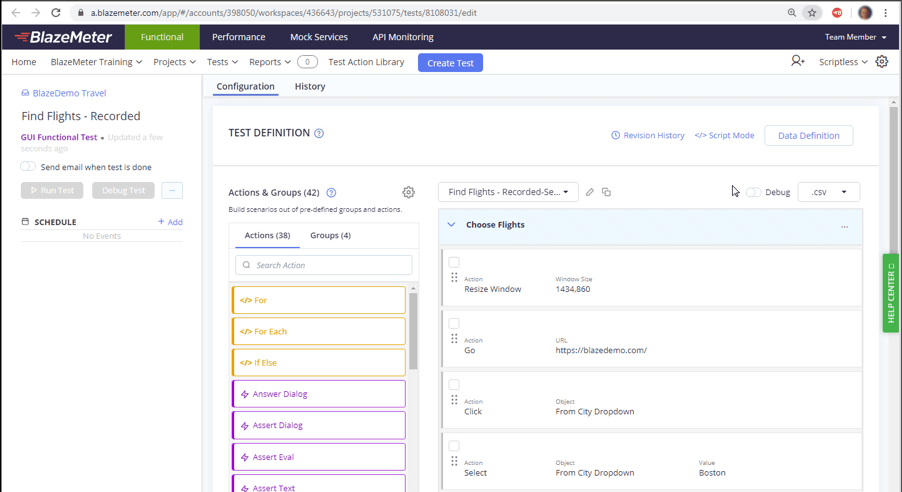Bookmark this page with star icon
The height and width of the screenshot is (492, 902).
point(812,13)
